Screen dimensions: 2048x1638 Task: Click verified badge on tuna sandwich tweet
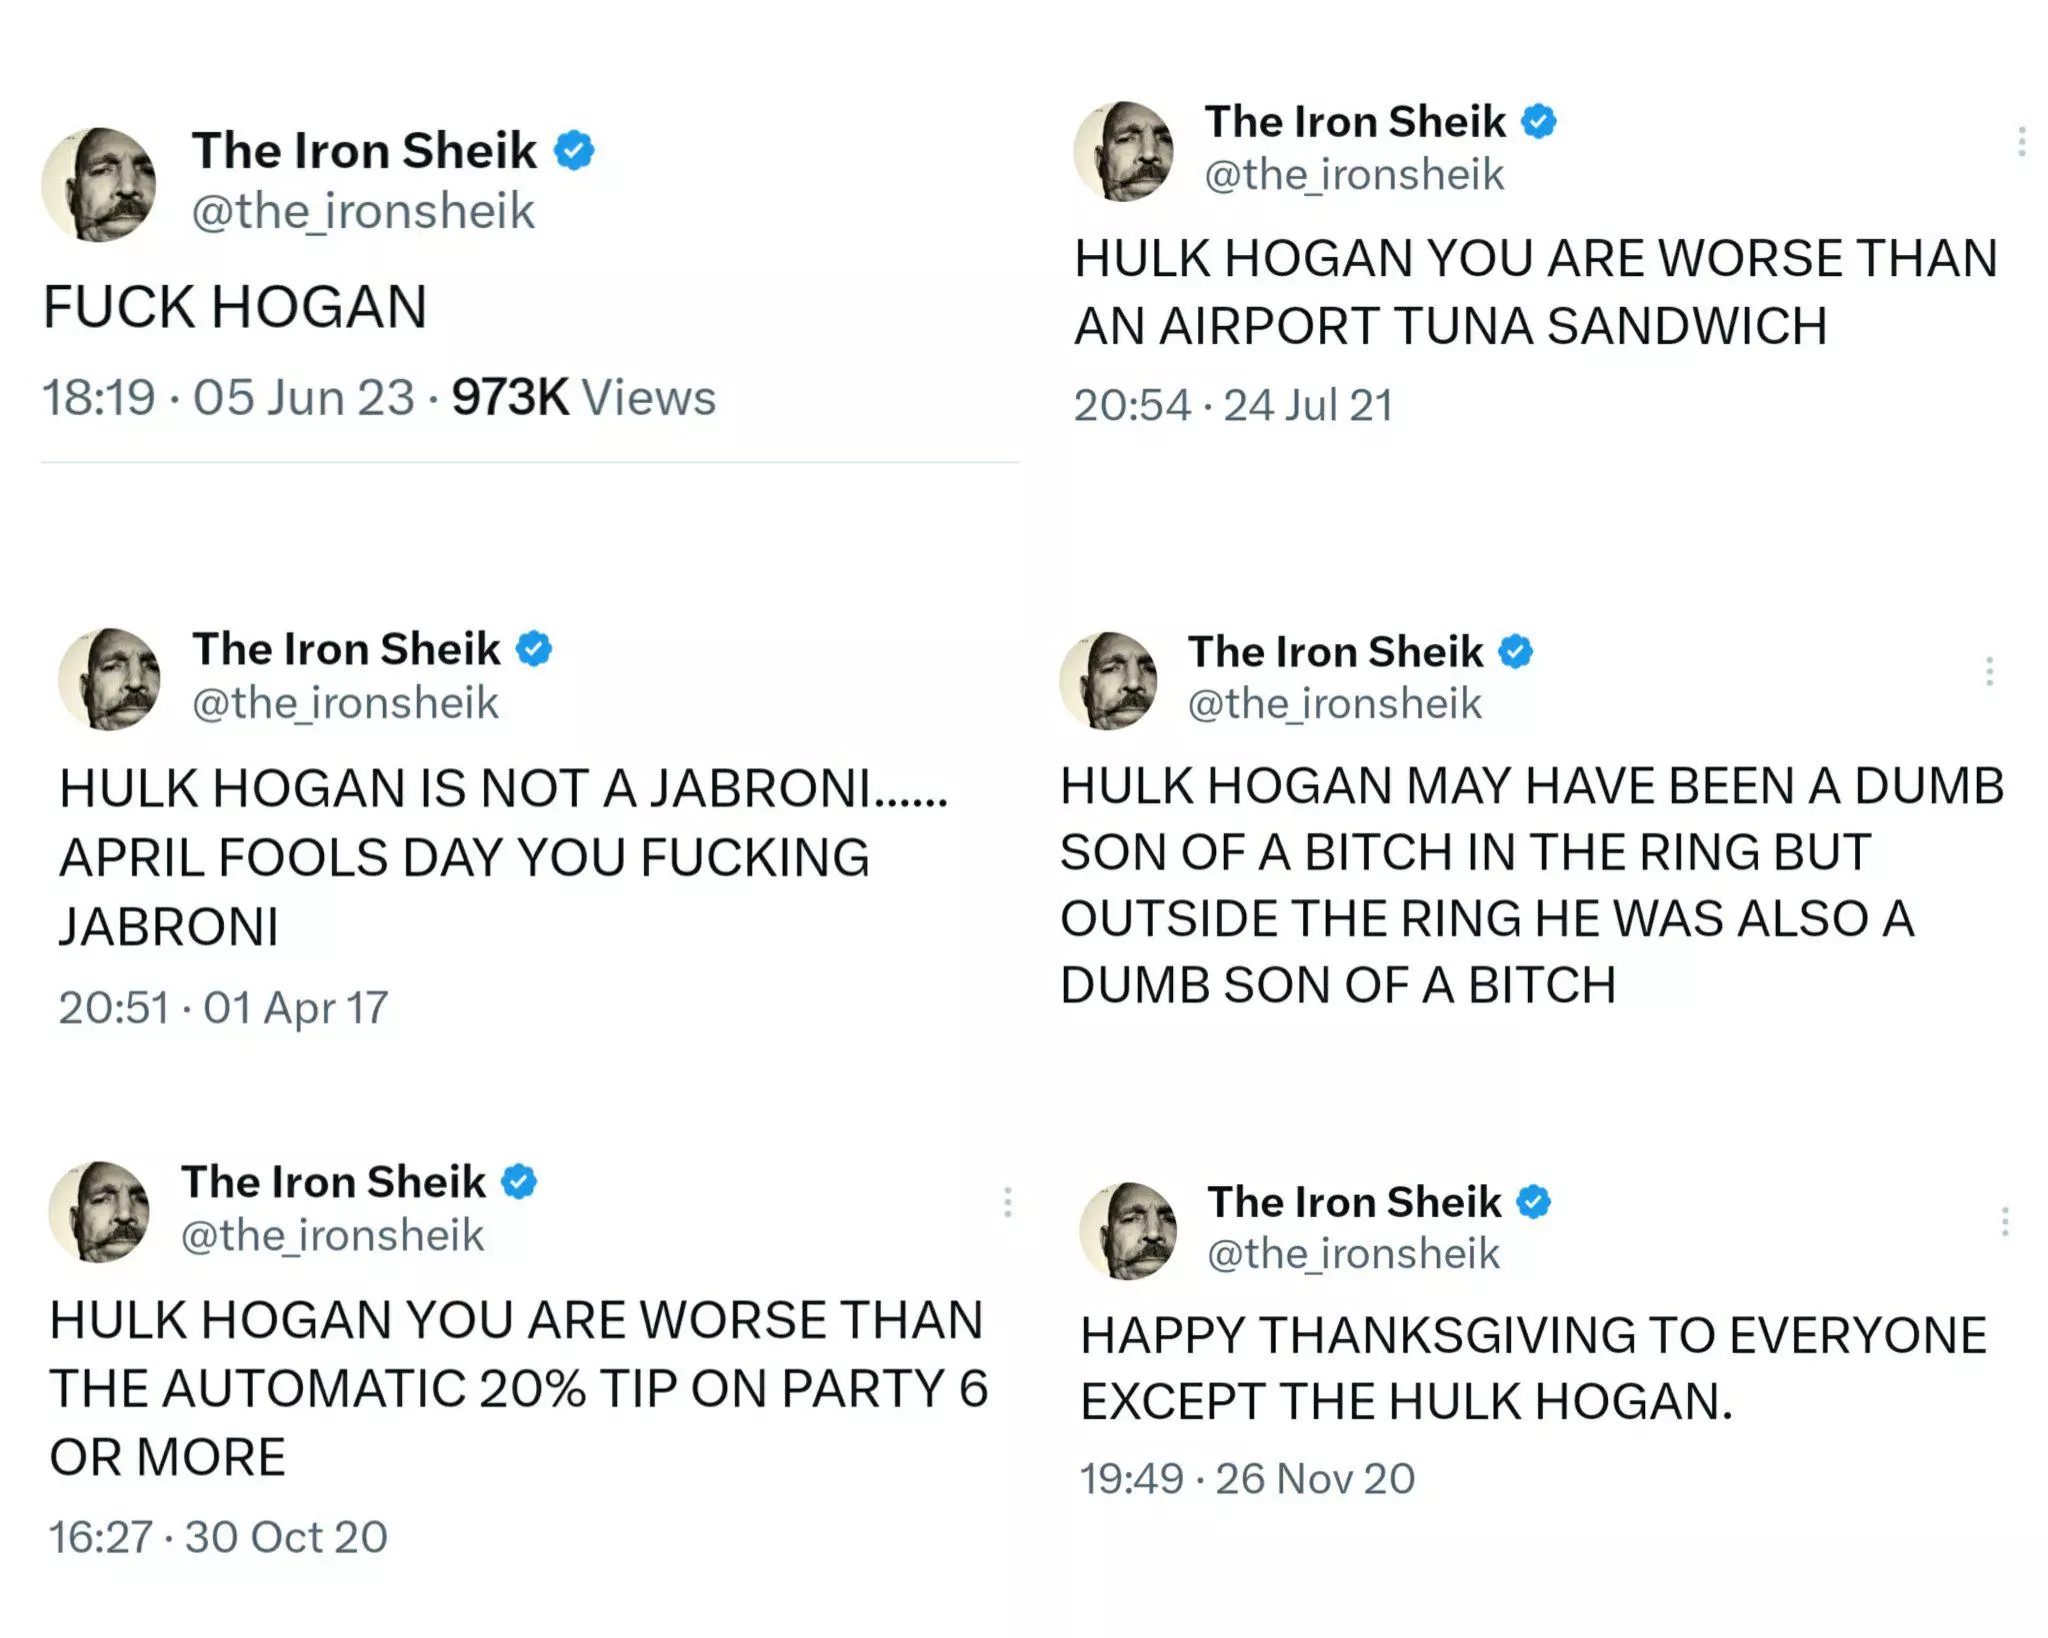click(1538, 121)
